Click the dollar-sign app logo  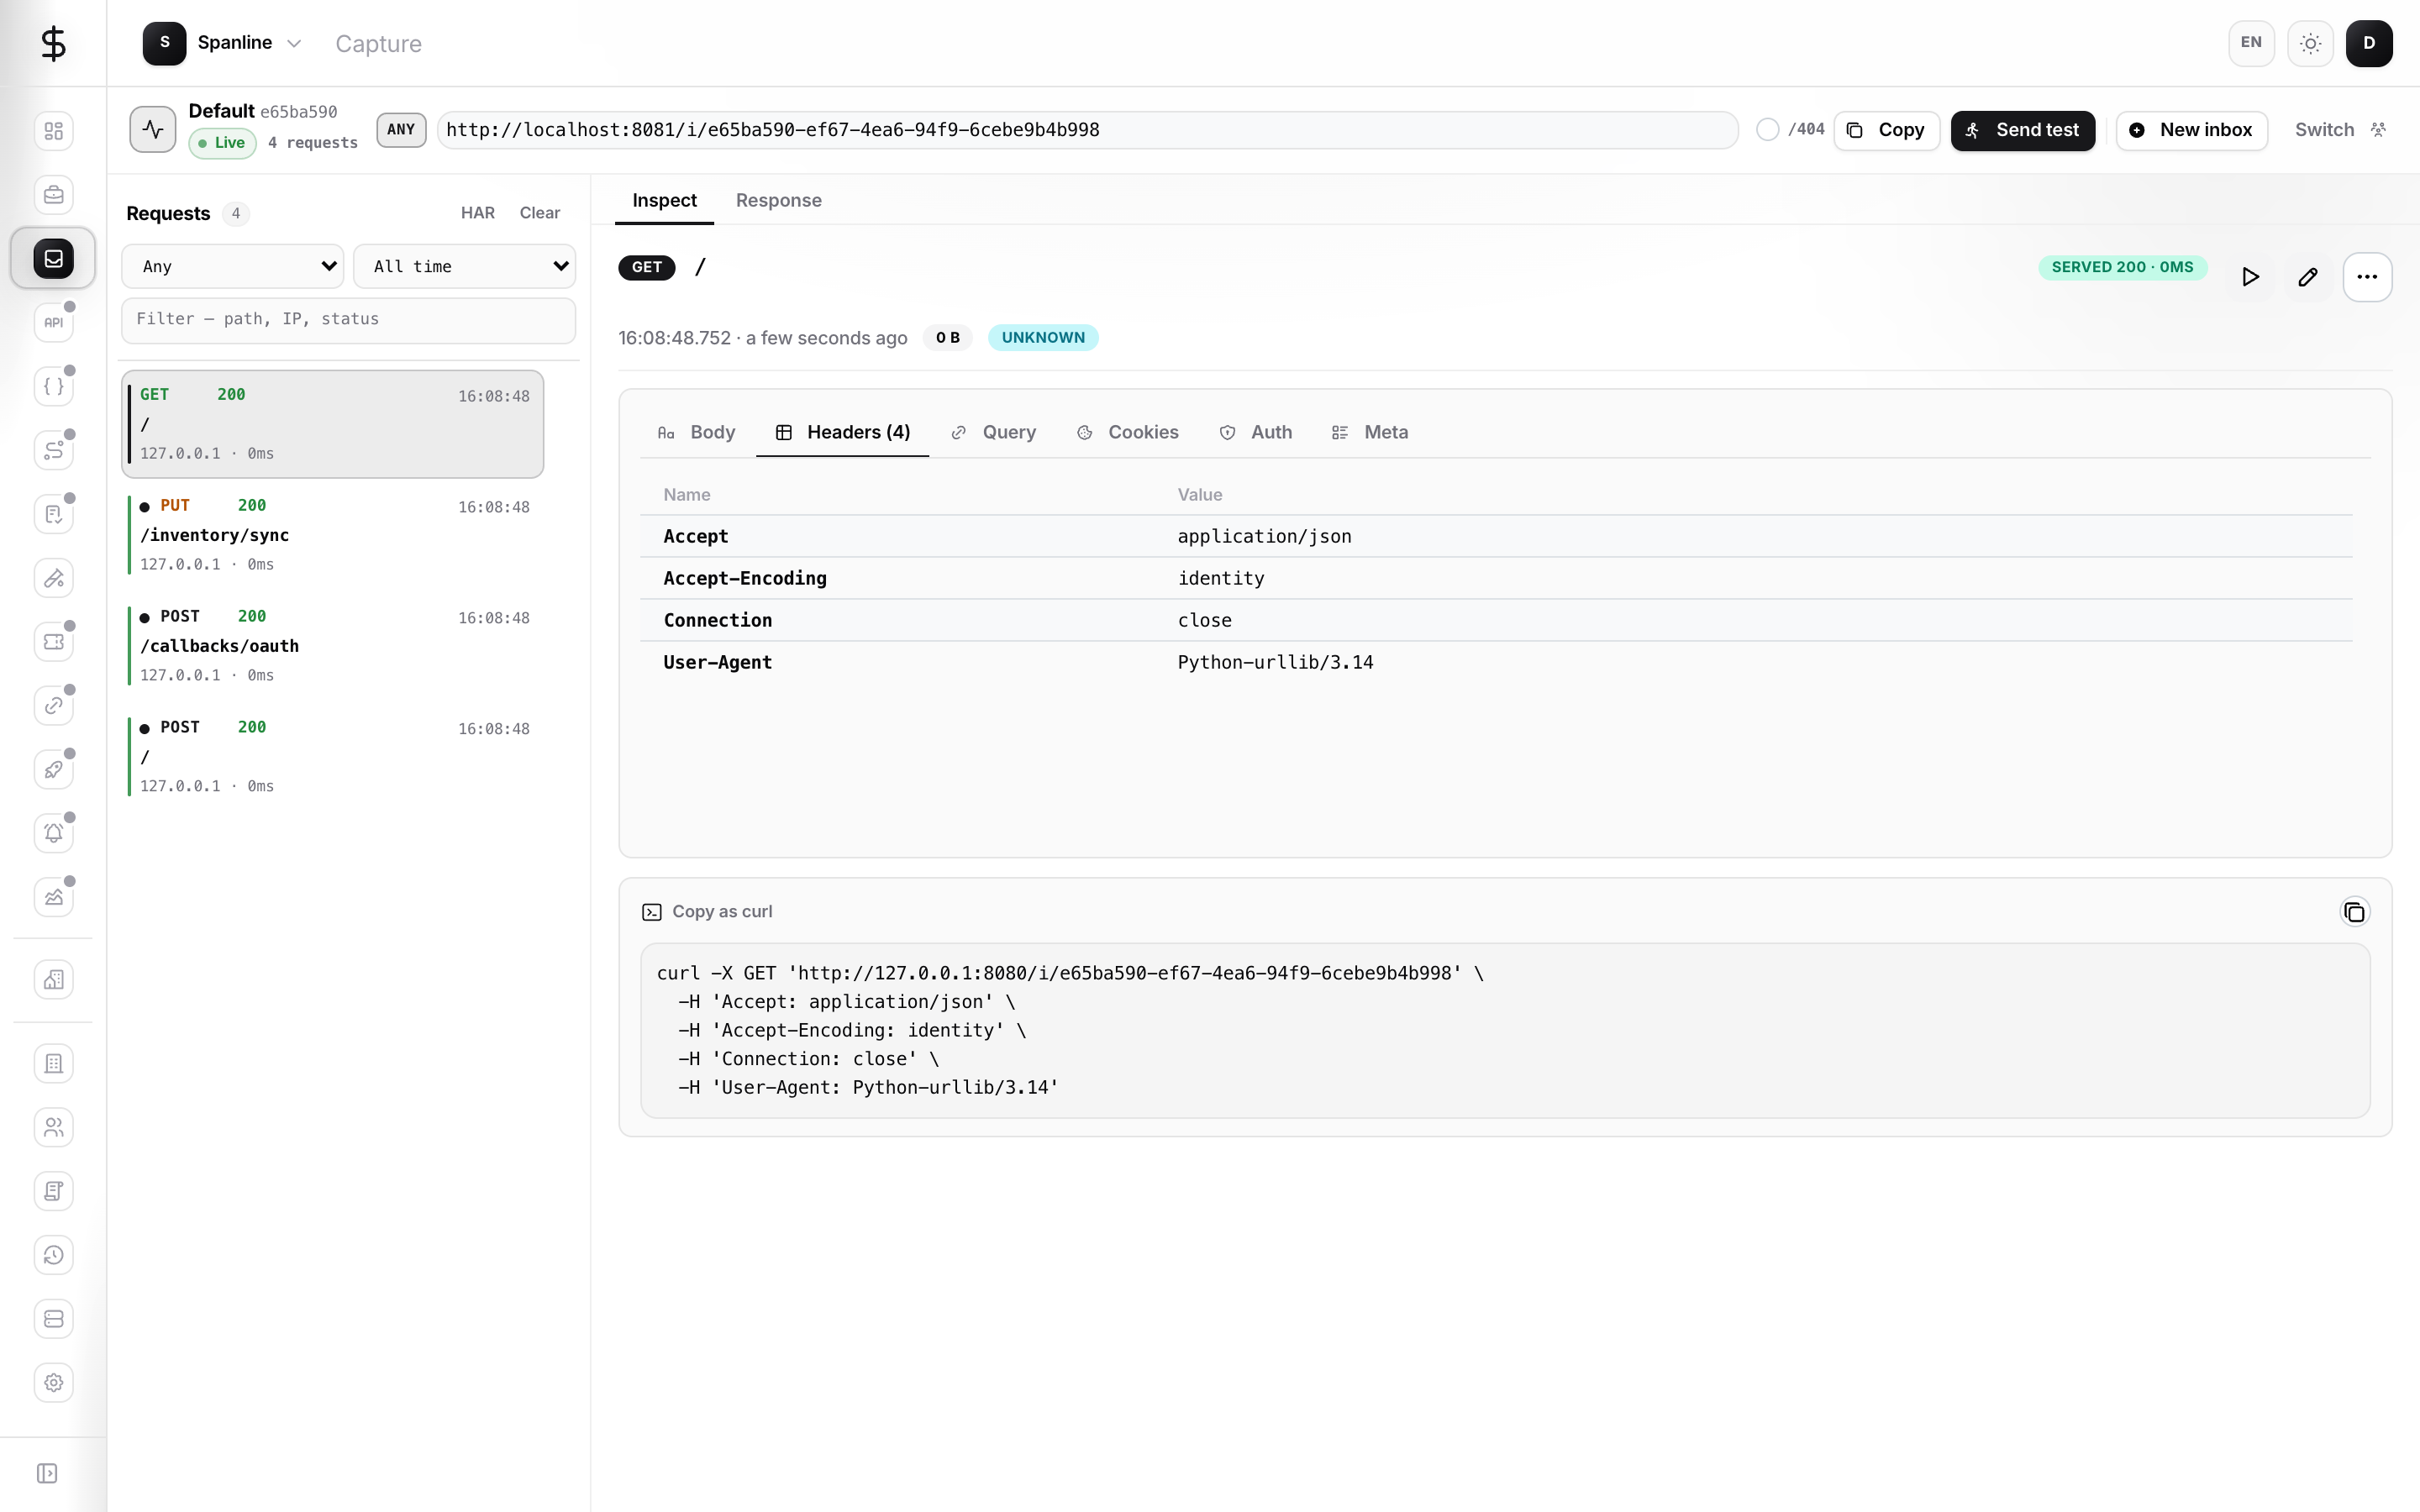(53, 43)
